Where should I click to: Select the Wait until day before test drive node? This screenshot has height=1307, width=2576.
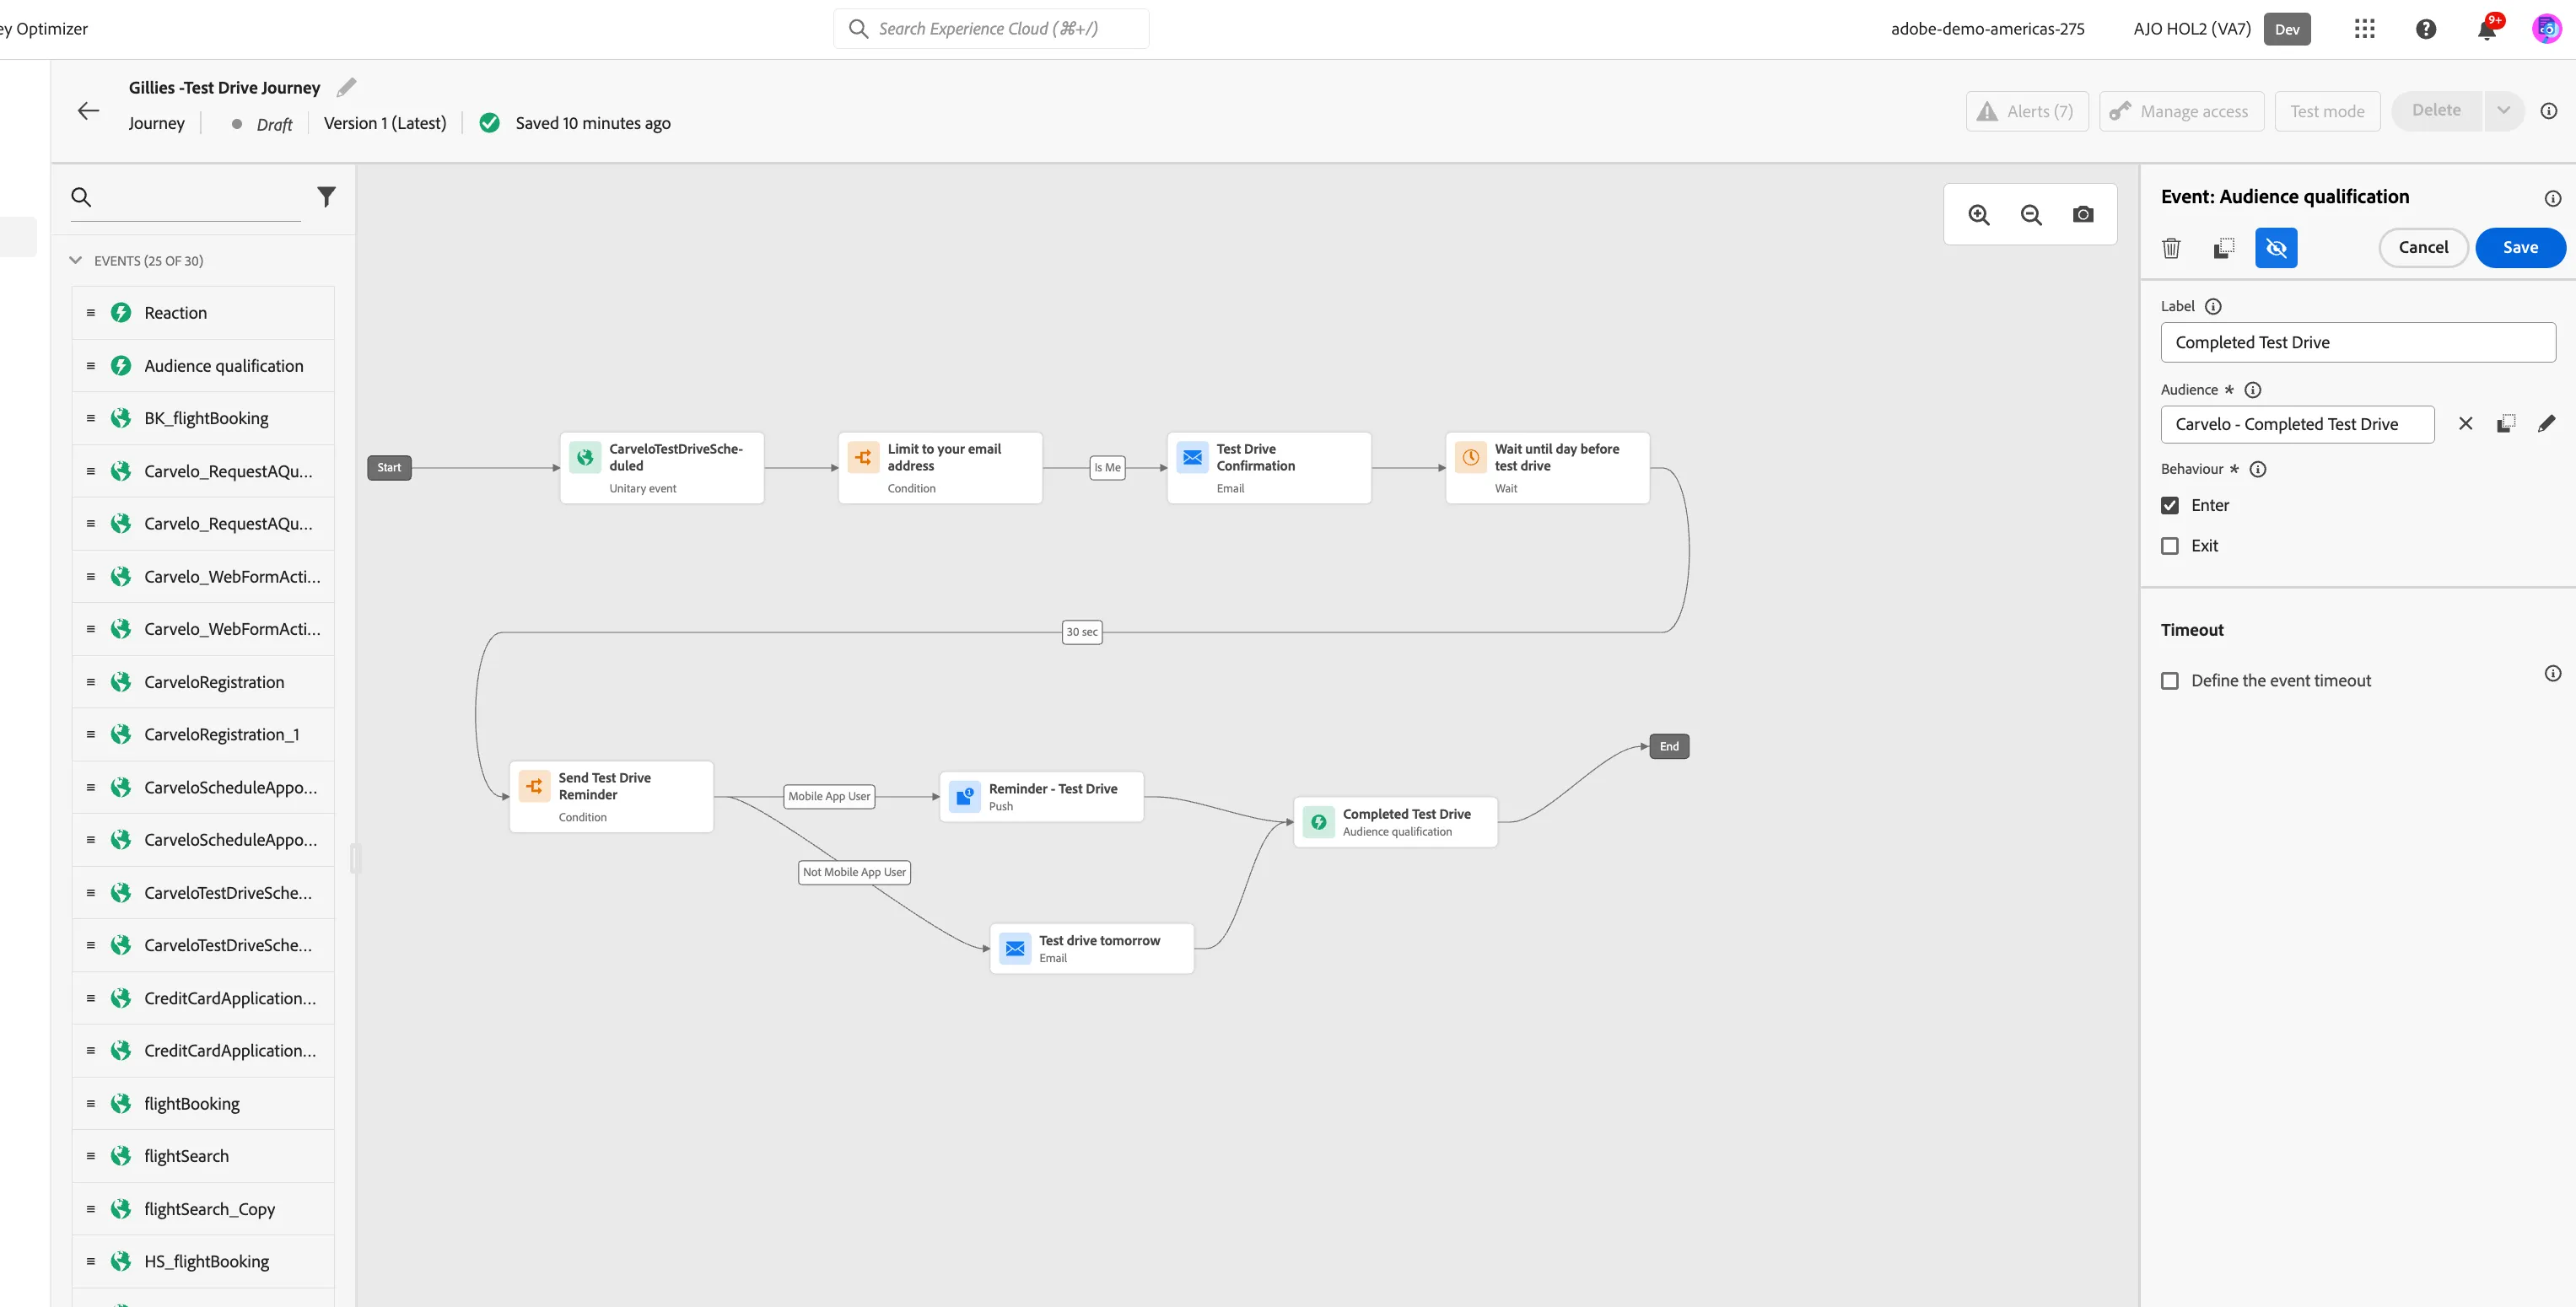1547,468
